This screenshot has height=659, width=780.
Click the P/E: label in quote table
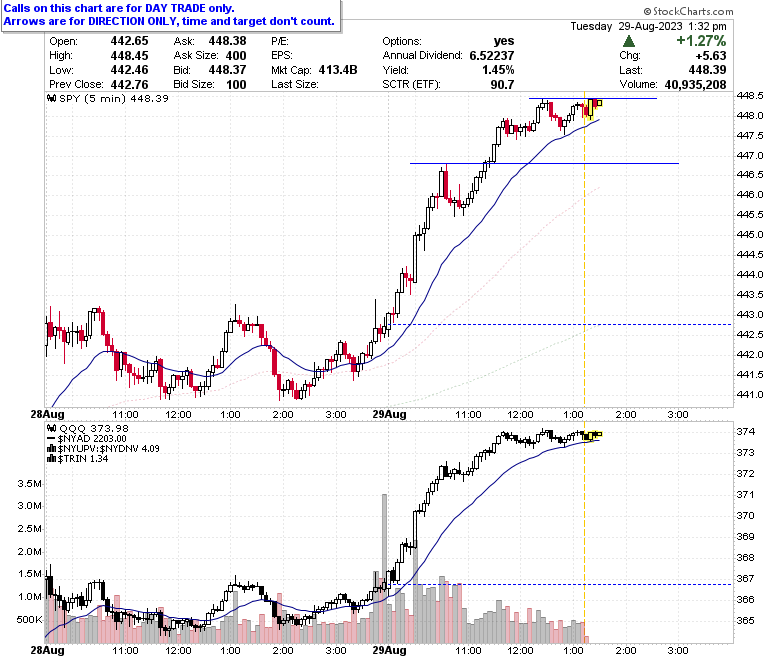click(x=280, y=41)
